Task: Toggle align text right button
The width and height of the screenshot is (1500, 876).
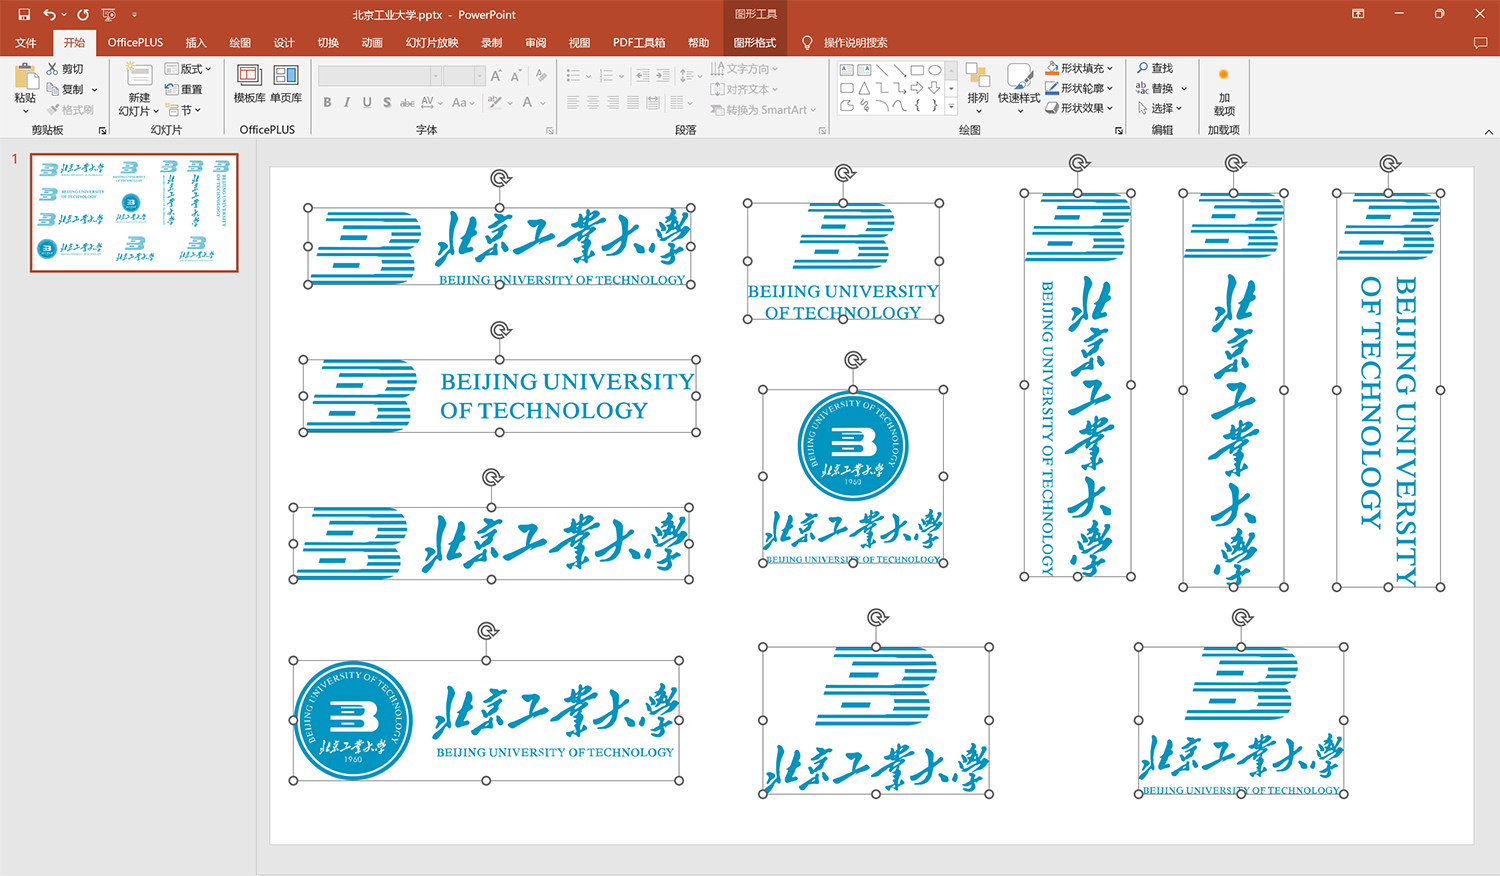Action: 613,102
